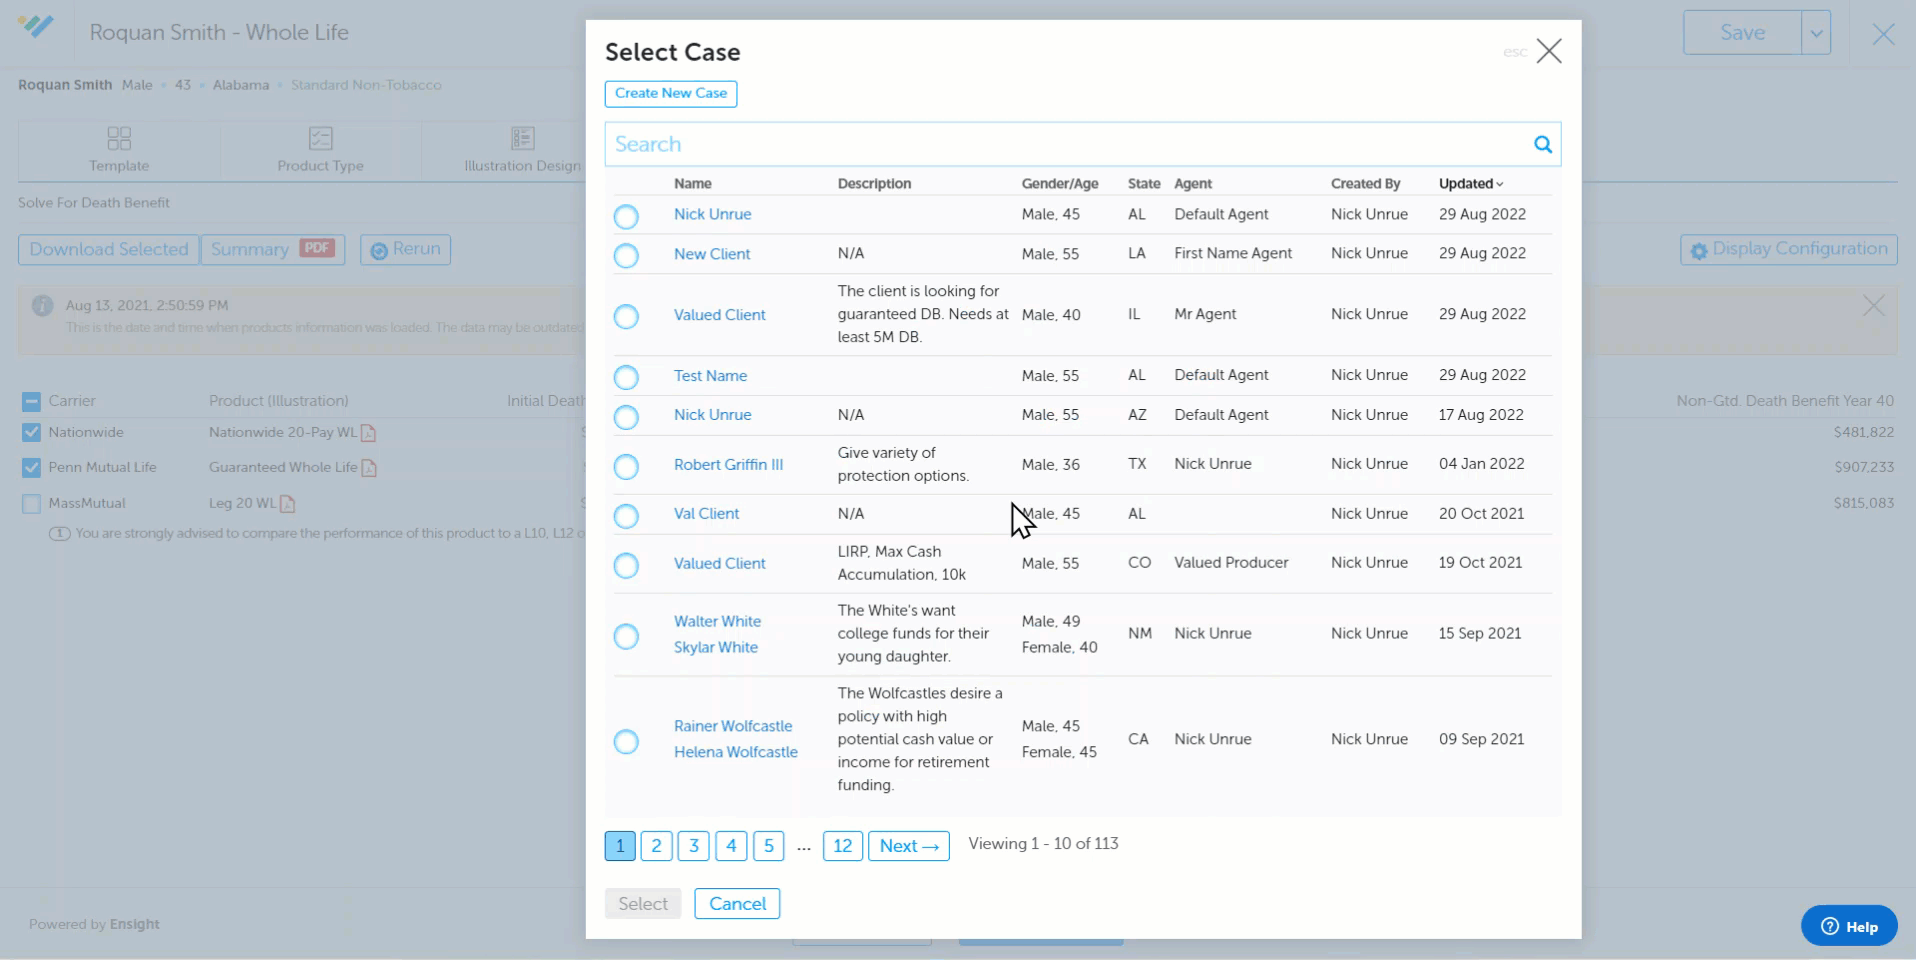
Task: Select radio for Test Name case
Action: pos(626,377)
